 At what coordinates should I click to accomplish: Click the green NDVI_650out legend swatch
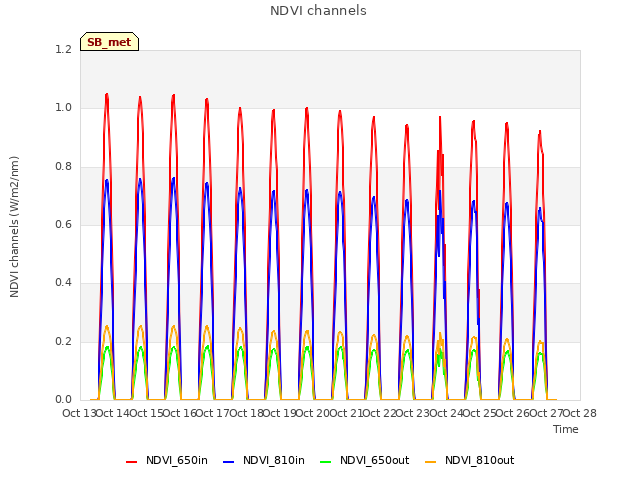click(x=325, y=462)
